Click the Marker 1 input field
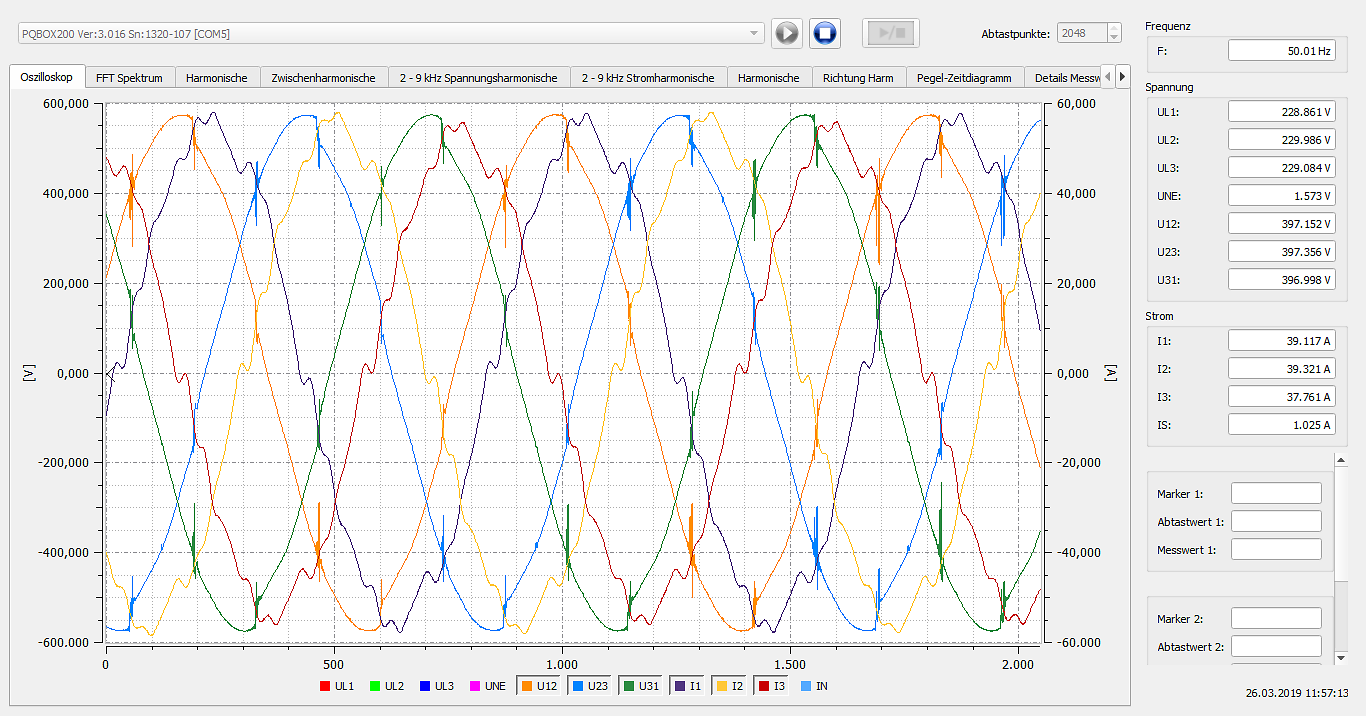Screen dimensions: 1366x716 (x=1276, y=492)
